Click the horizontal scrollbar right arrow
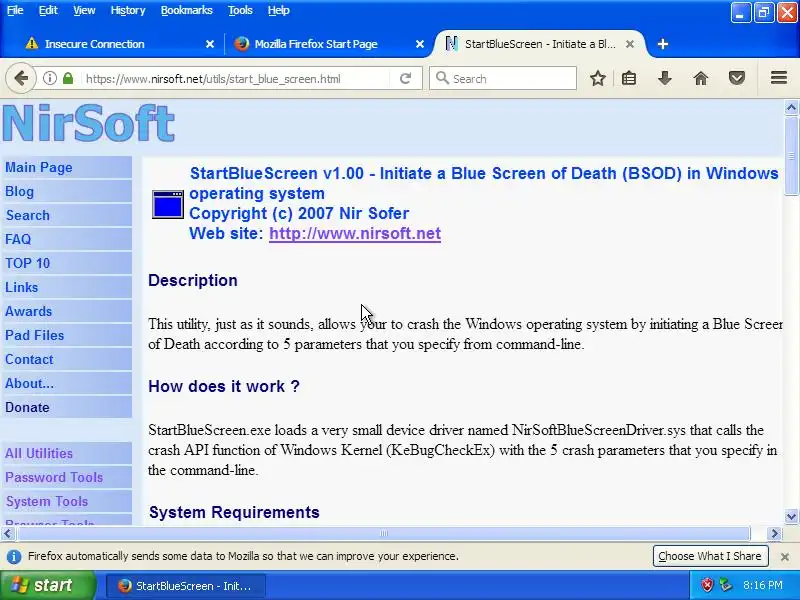Screen dimensions: 800x600 pyautogui.click(x=774, y=534)
